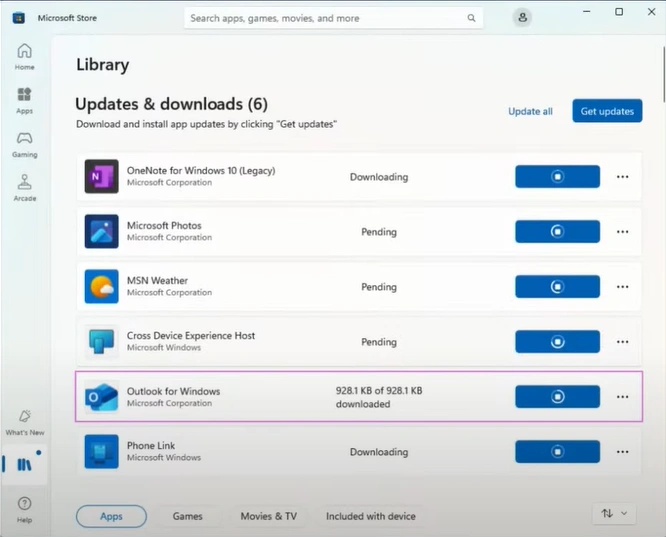
Task: Select the Library icon in sidebar
Action: 24,464
